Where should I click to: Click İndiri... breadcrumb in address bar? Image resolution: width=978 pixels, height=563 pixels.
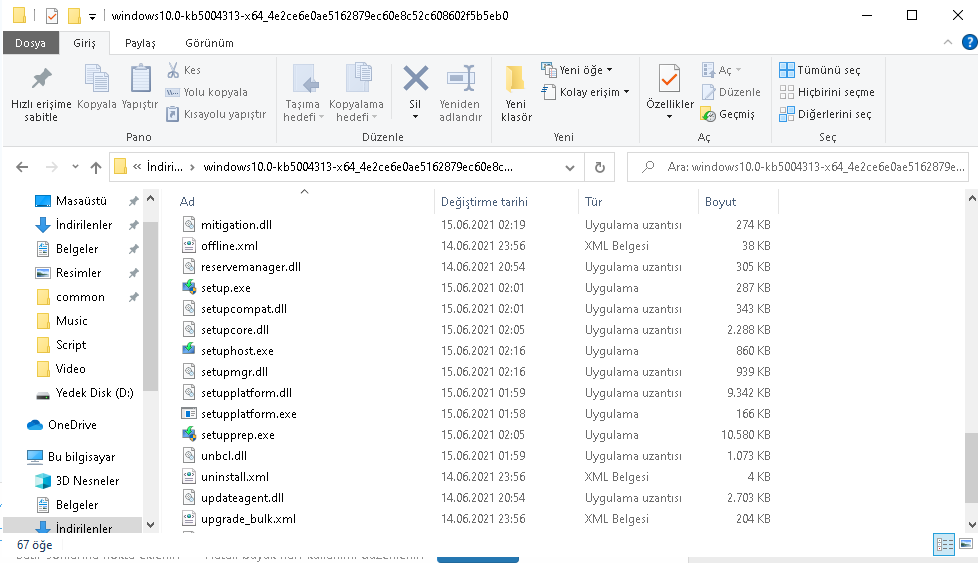pyautogui.click(x=165, y=167)
